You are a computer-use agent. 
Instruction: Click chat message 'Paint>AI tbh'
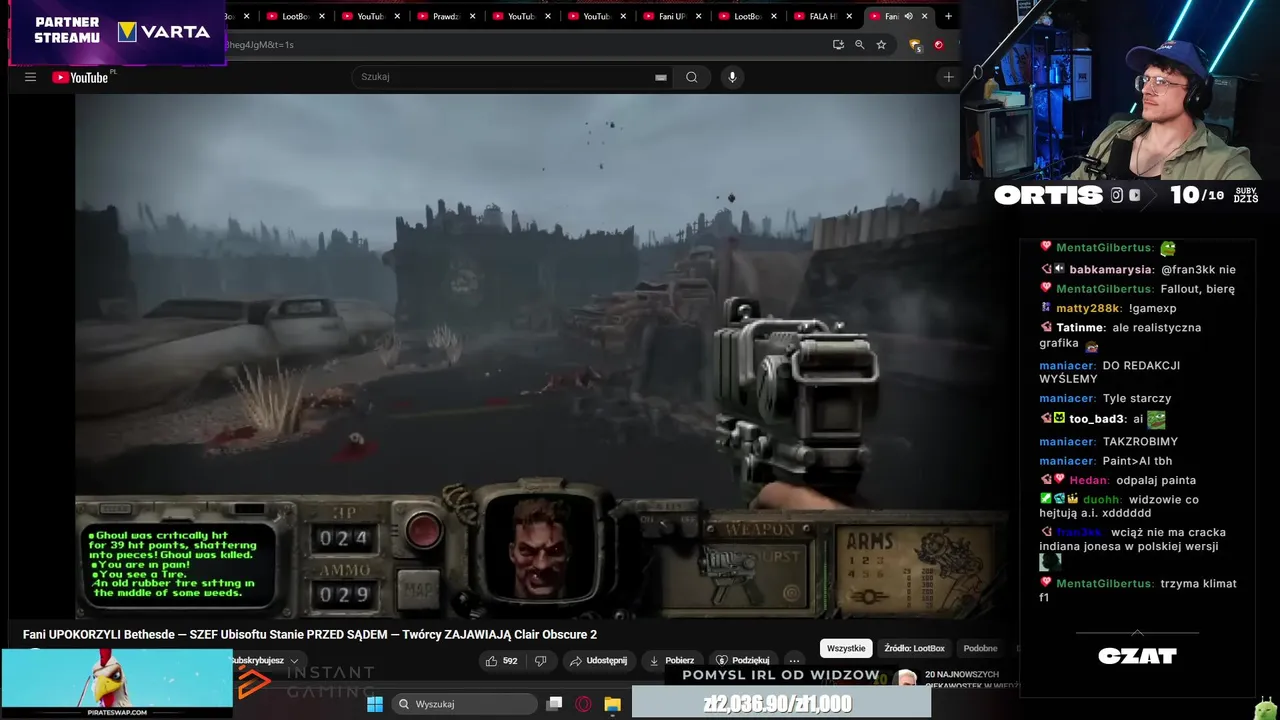click(x=1137, y=461)
